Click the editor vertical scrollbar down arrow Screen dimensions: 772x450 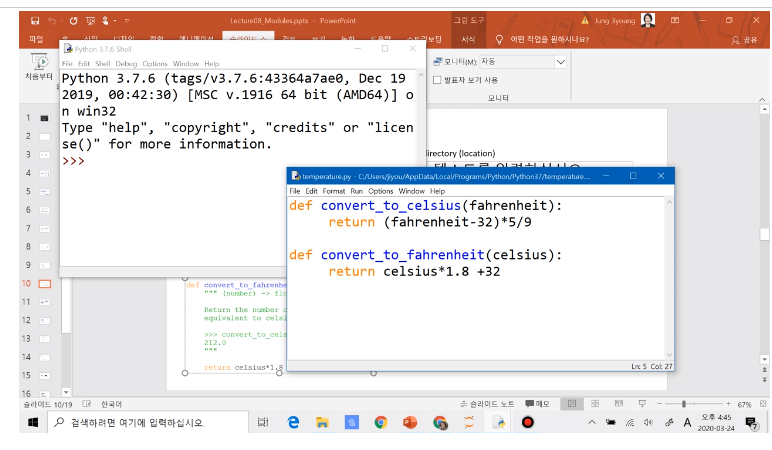click(669, 354)
